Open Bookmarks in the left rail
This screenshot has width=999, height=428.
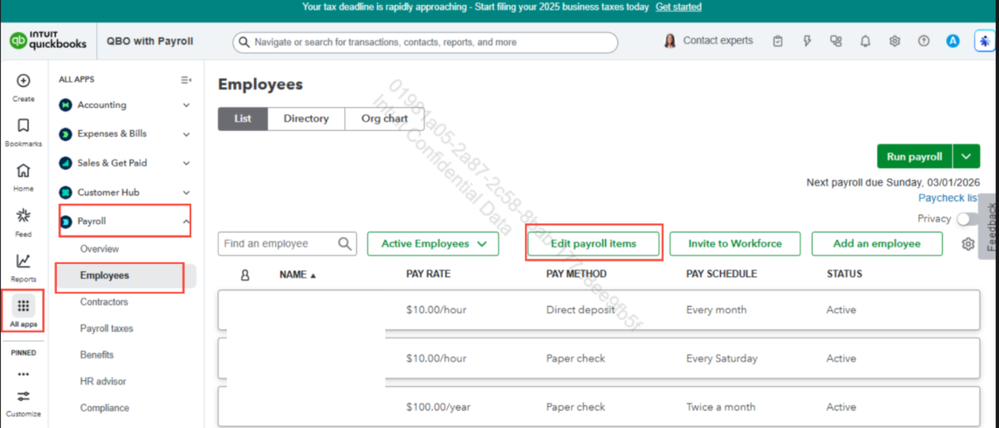(x=23, y=125)
